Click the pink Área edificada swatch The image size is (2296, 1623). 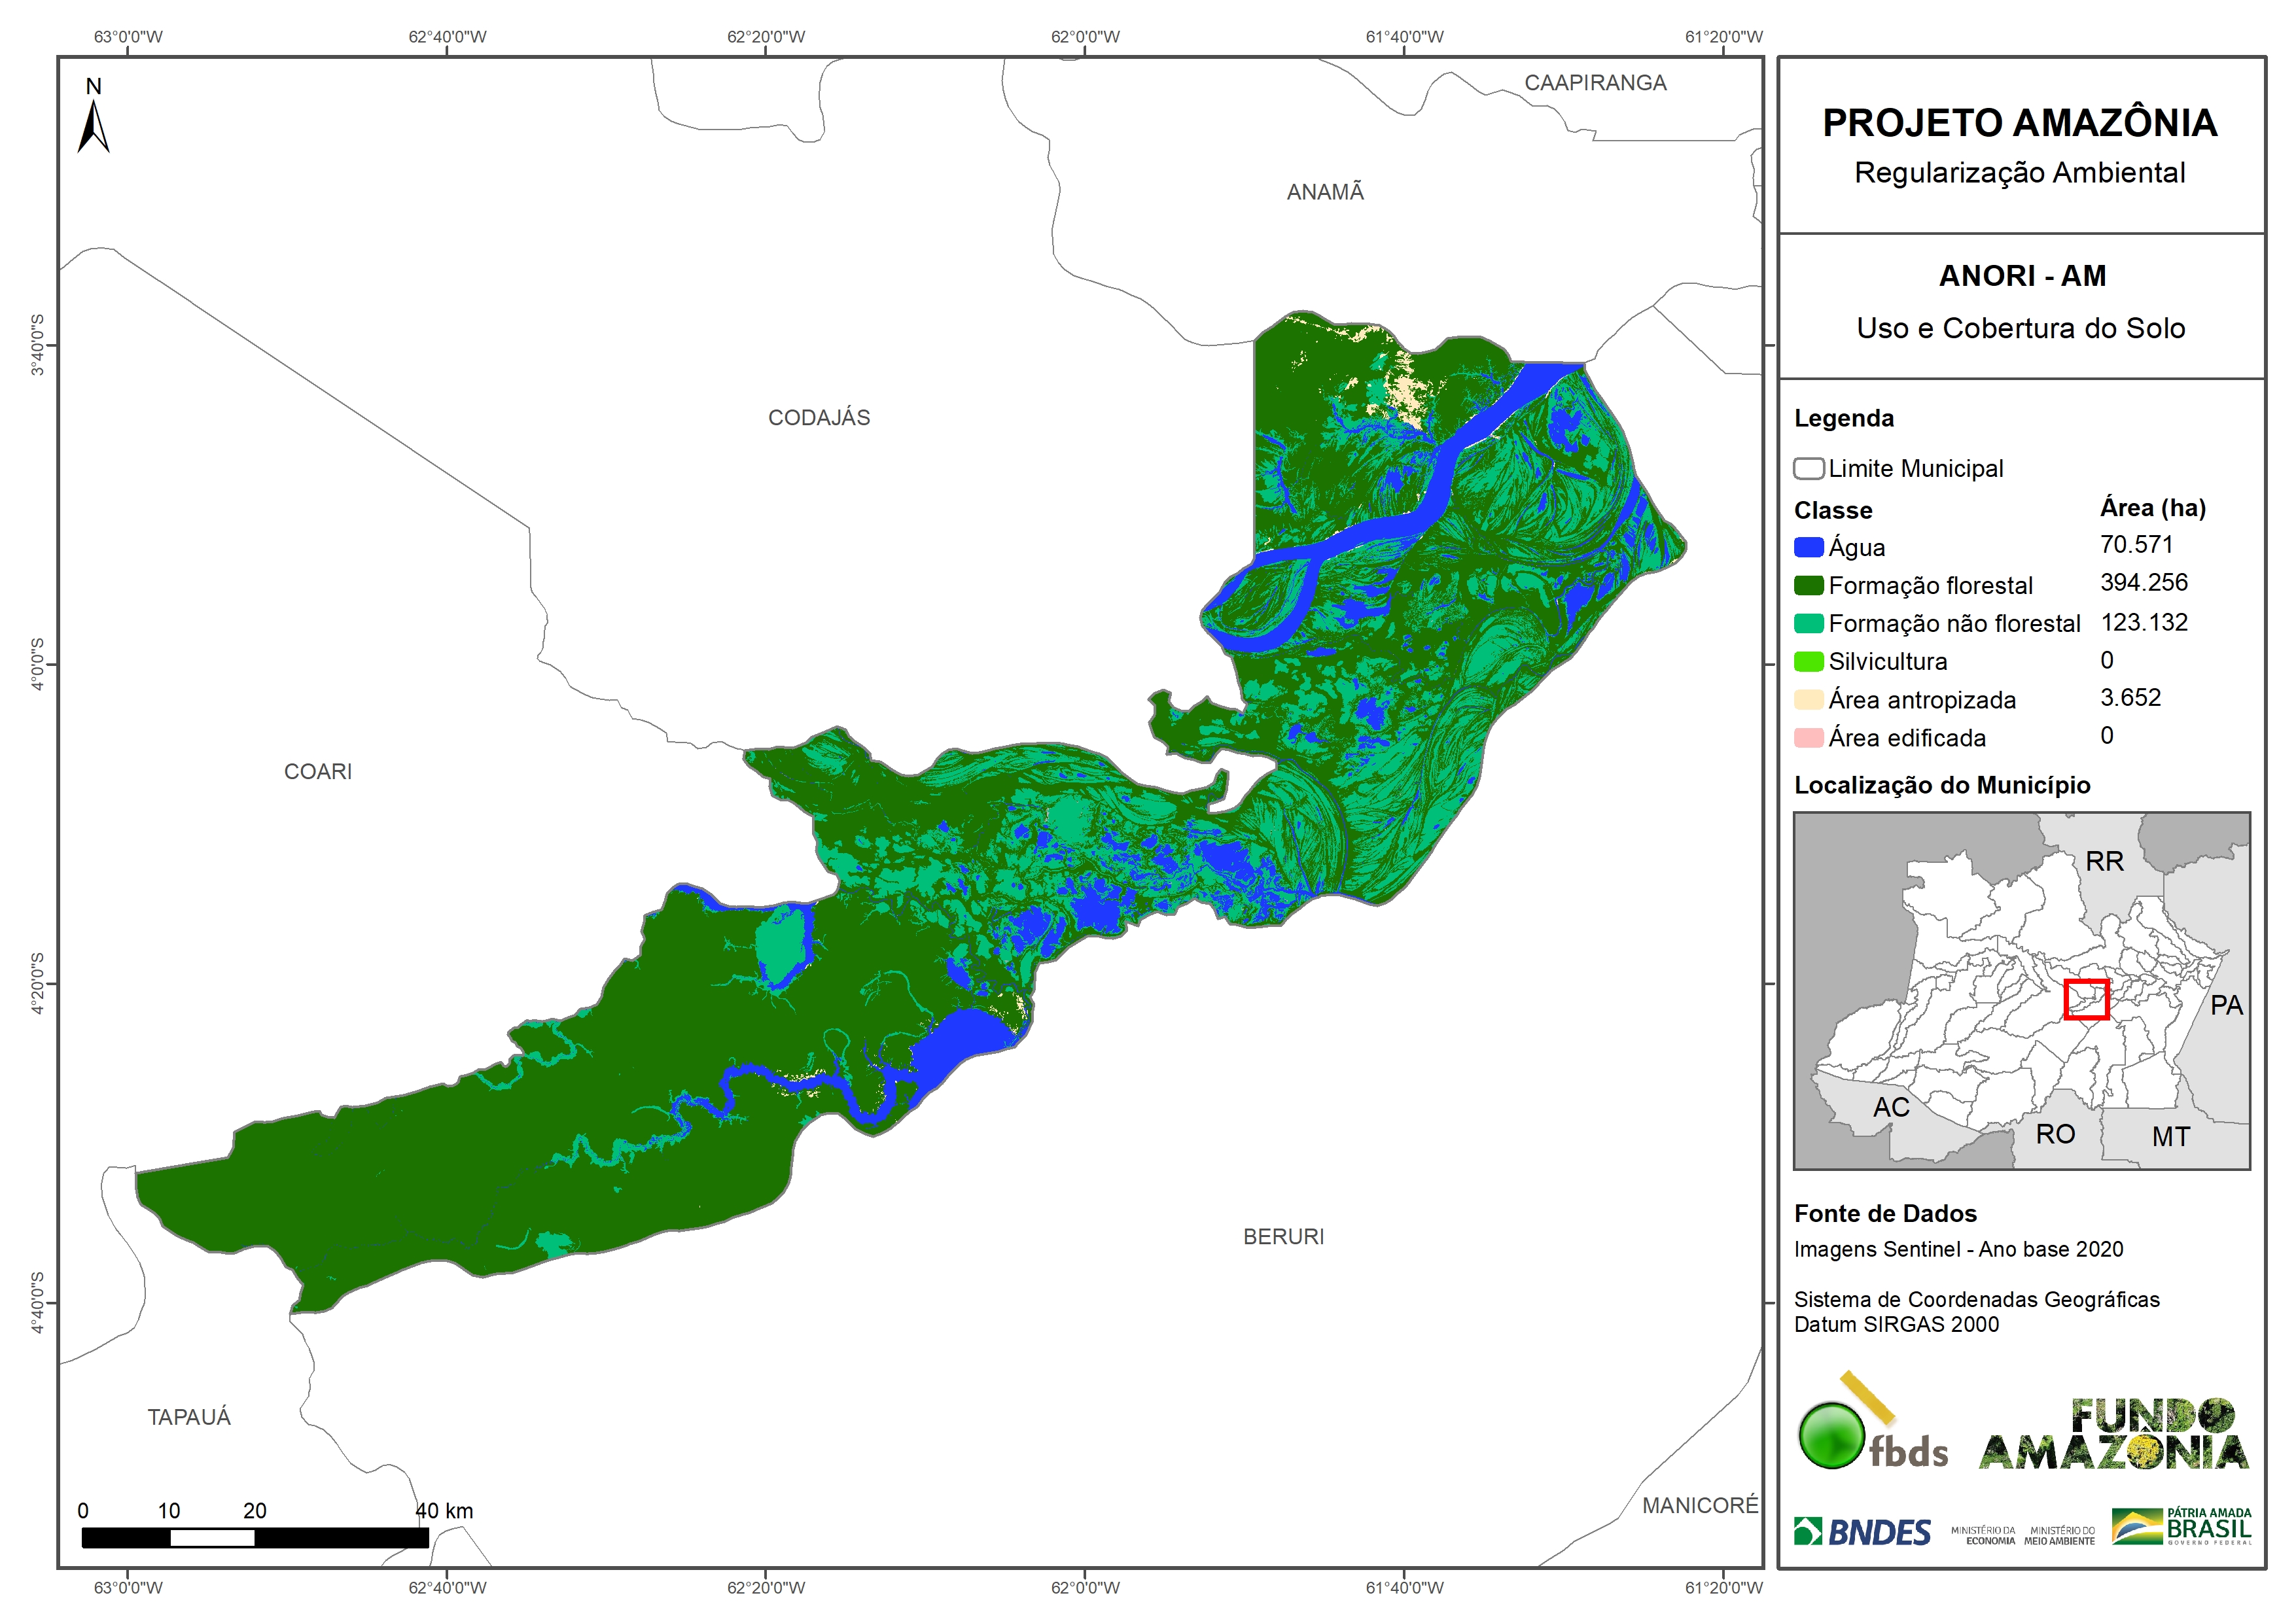[1808, 738]
